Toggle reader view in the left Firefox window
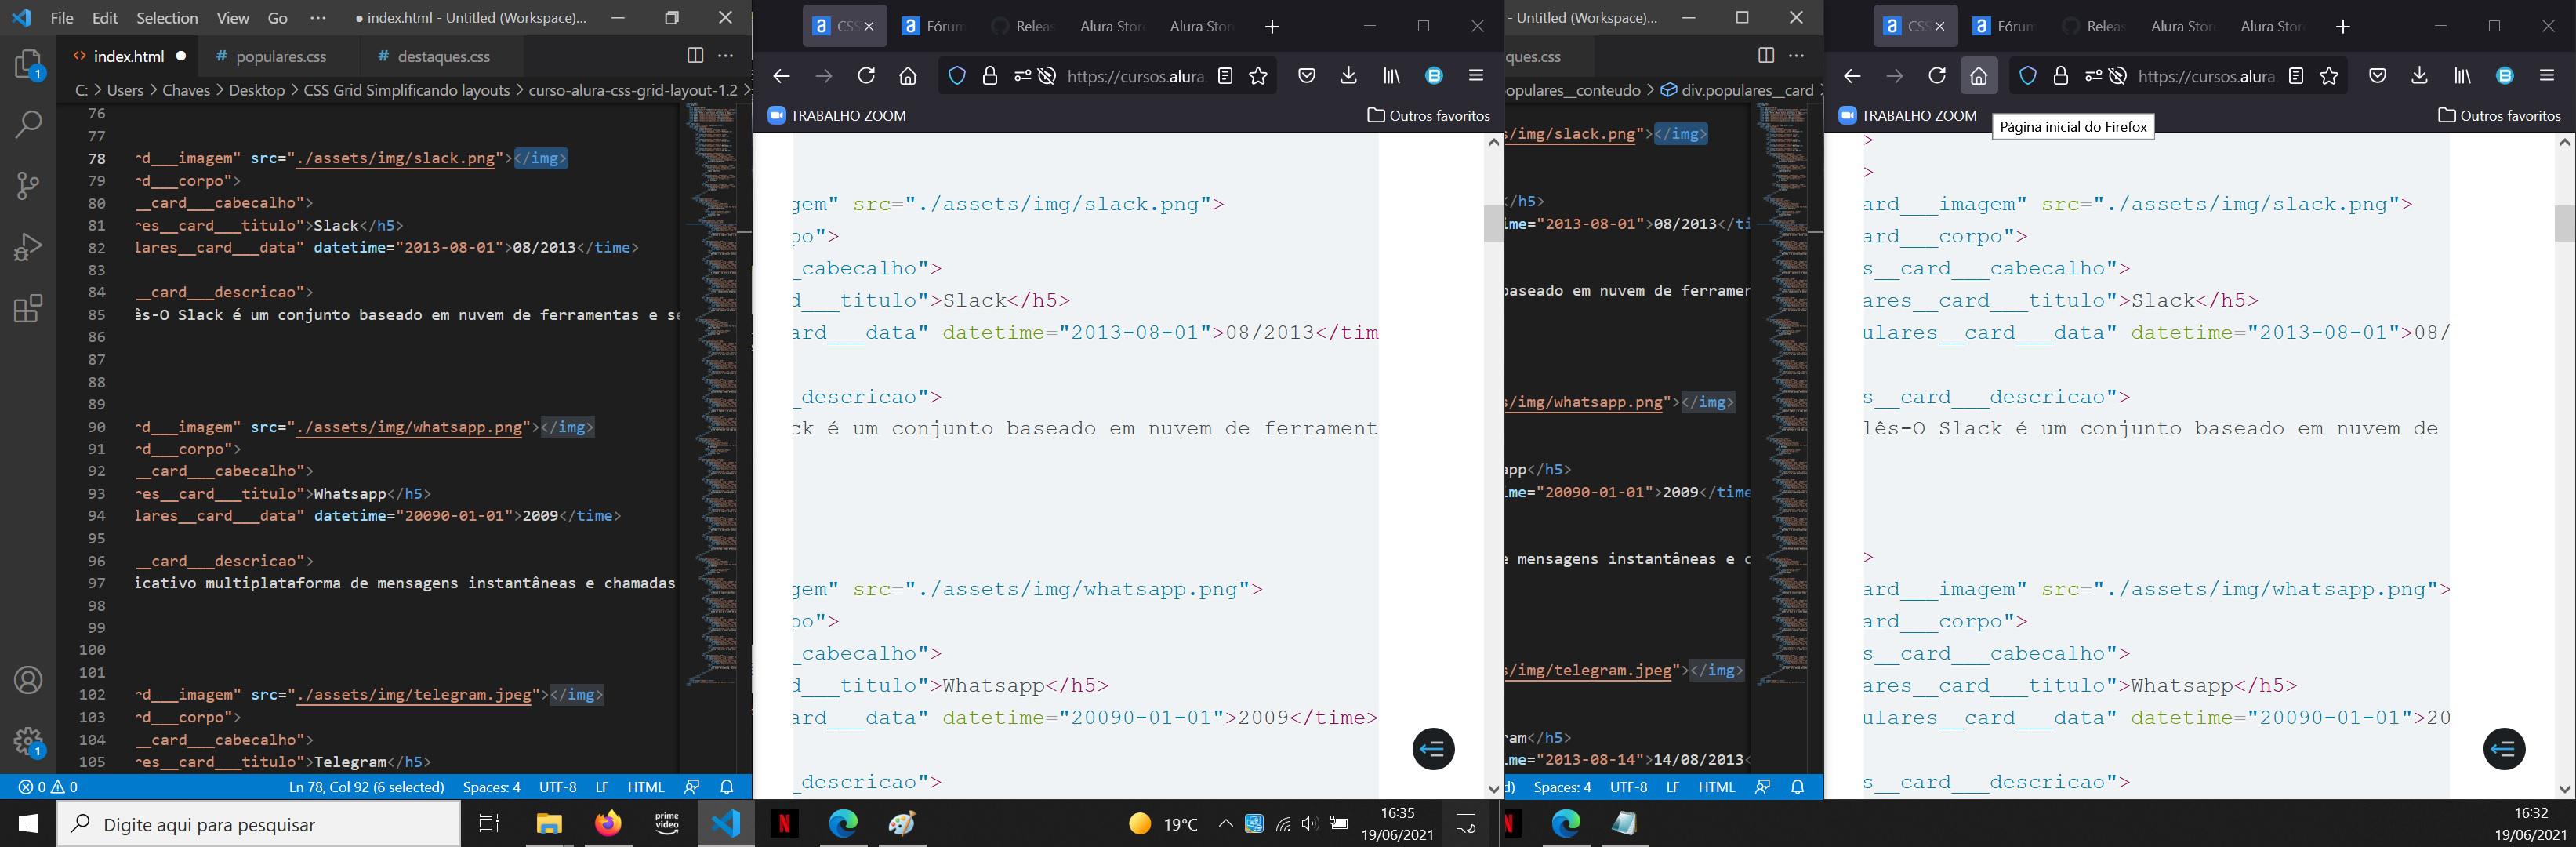2576x847 pixels. 1225,76
